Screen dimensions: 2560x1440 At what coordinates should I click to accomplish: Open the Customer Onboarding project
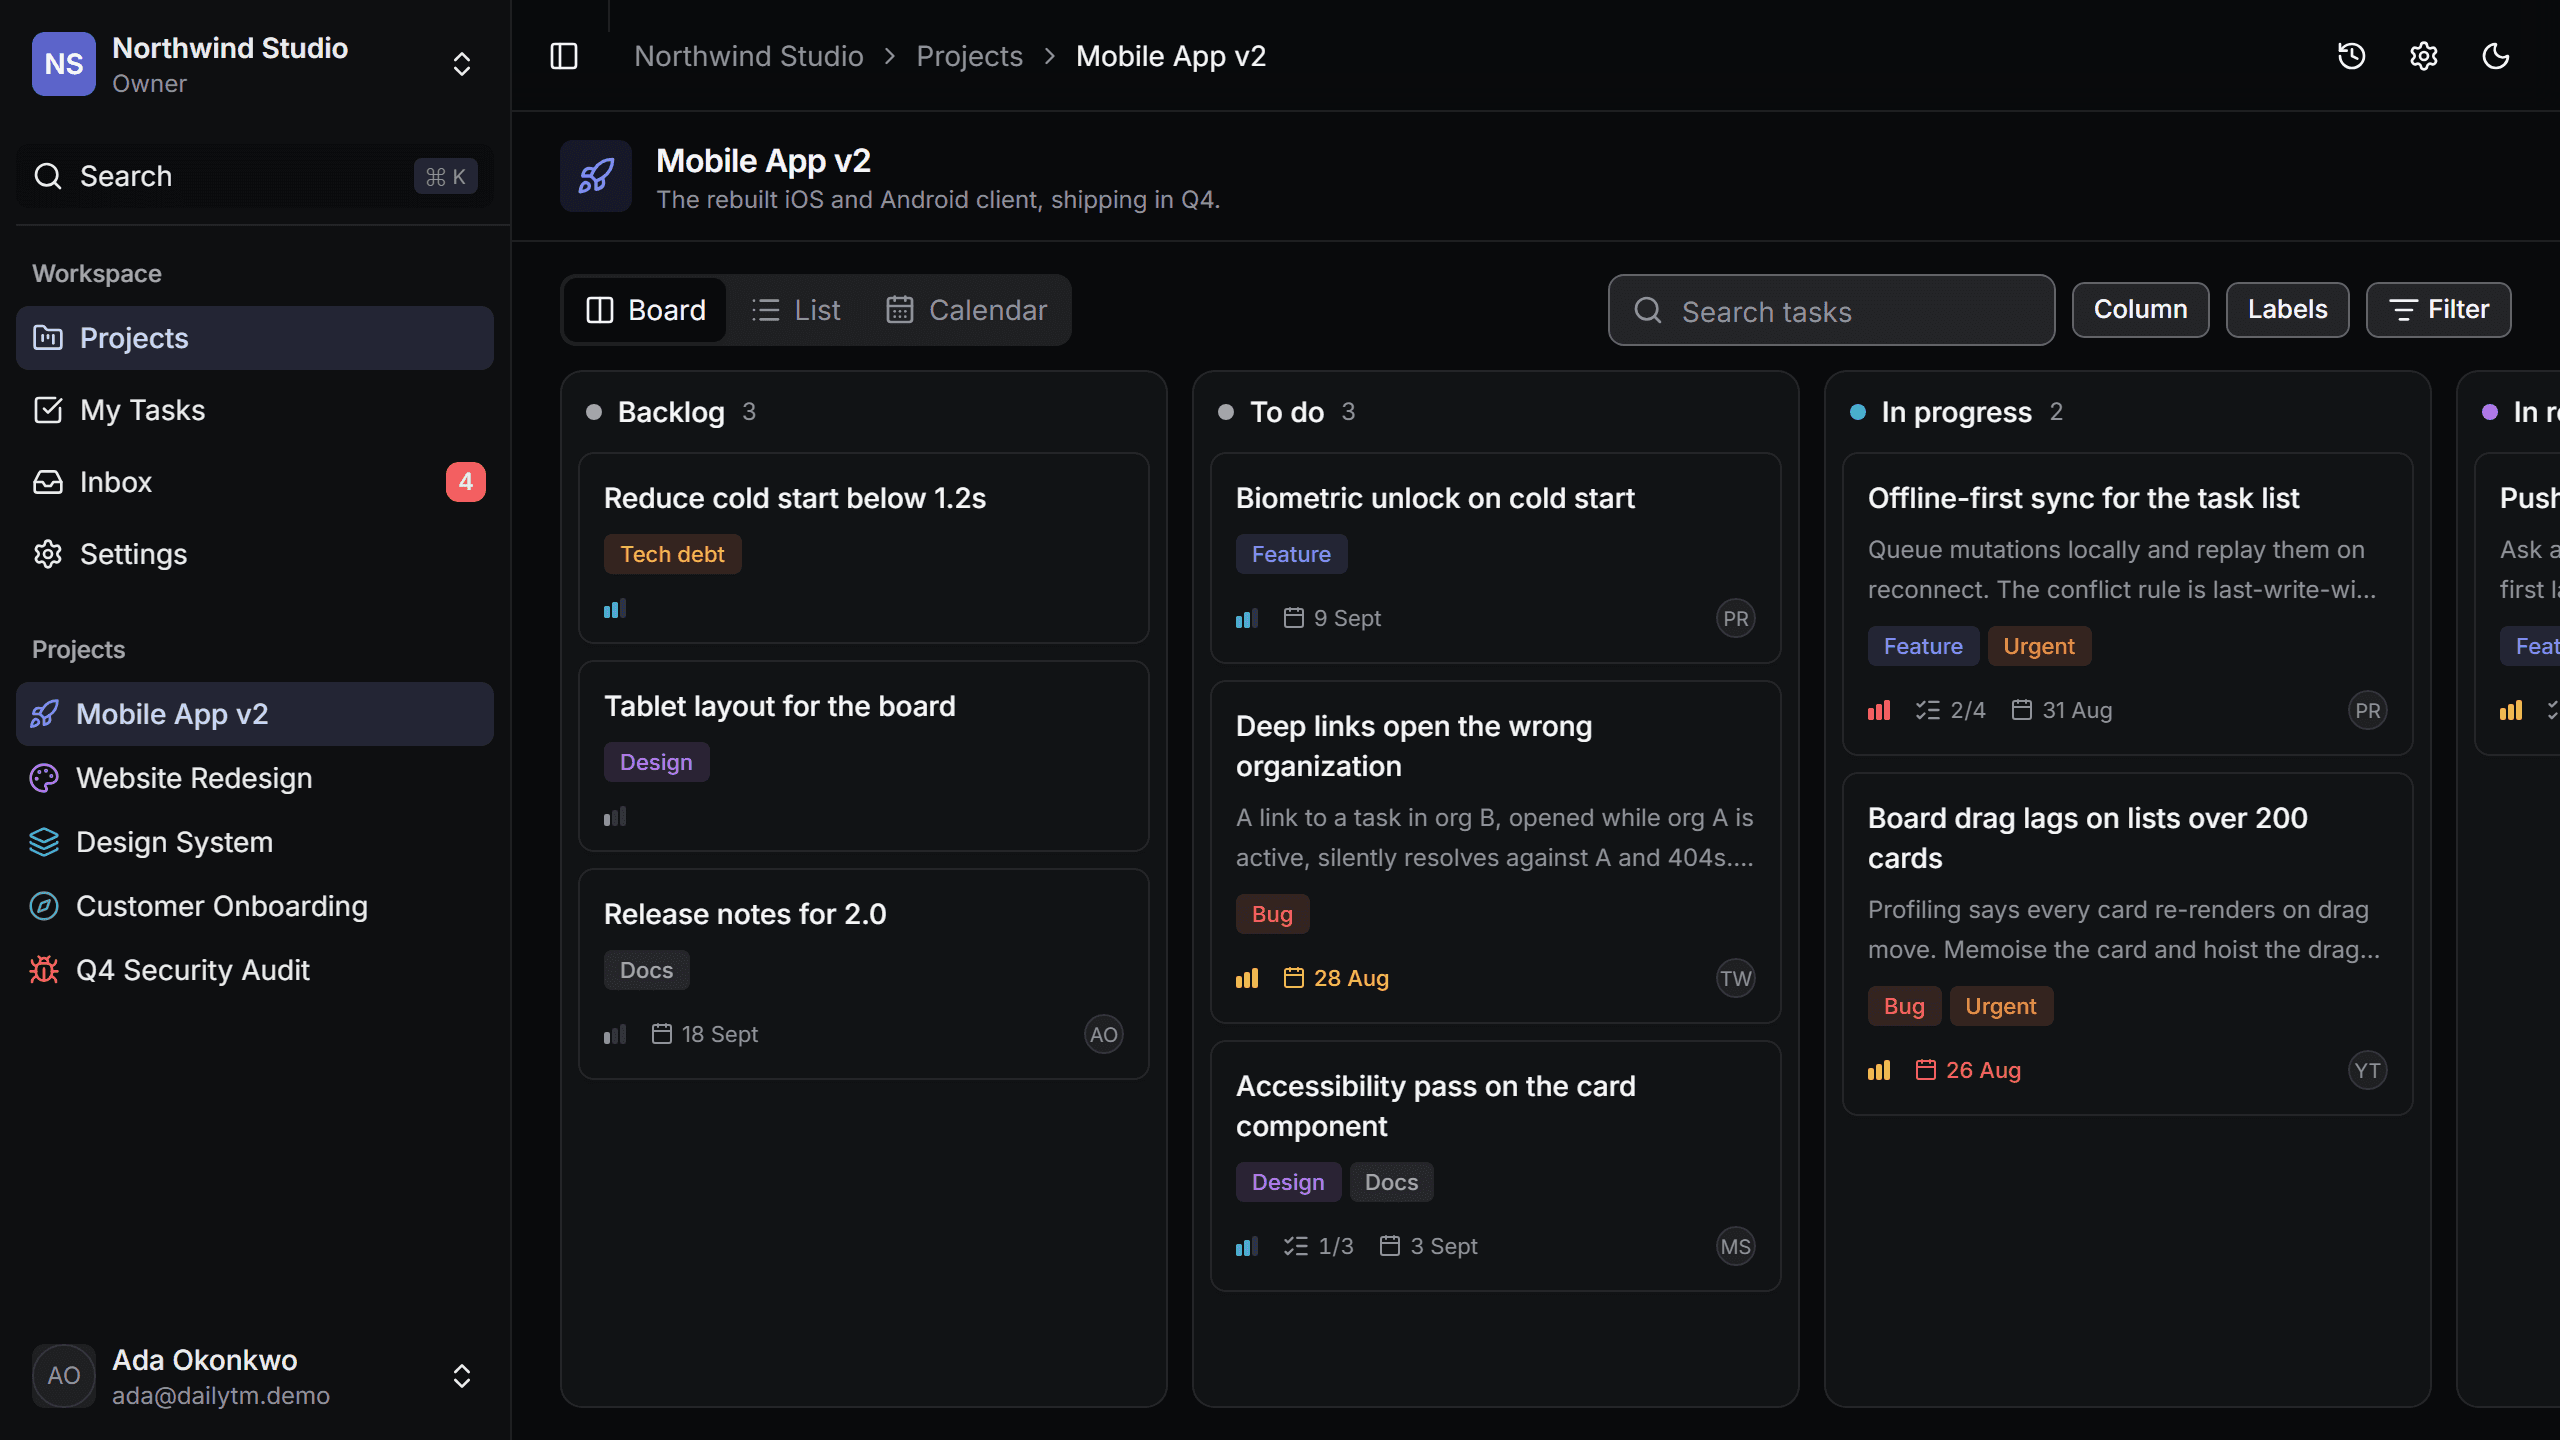coord(255,906)
